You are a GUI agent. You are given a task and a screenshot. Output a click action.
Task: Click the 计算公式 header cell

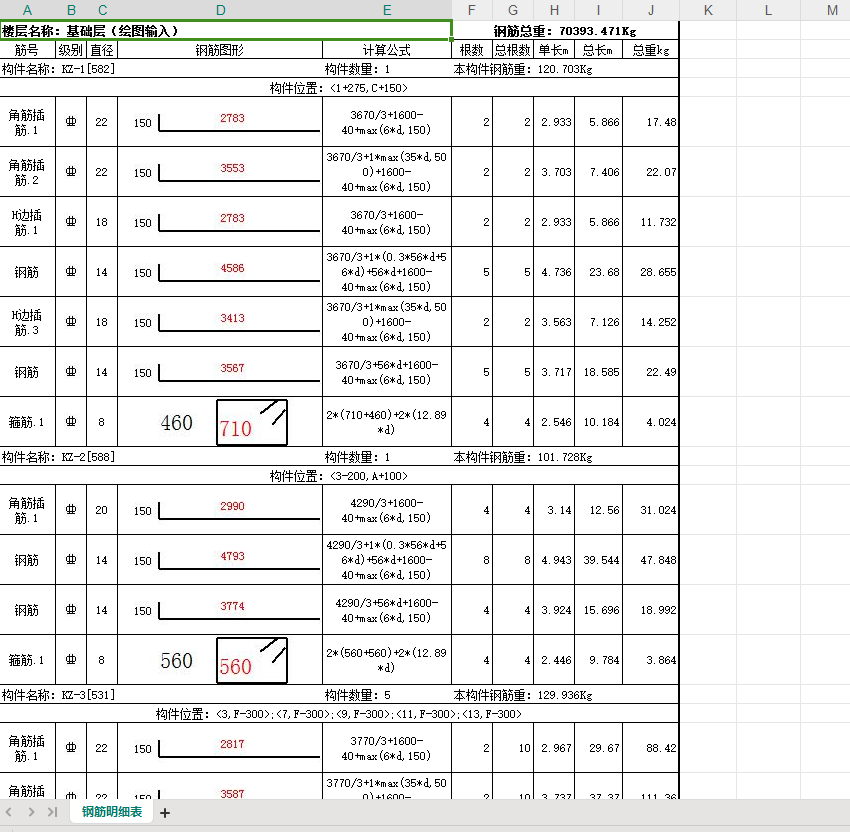387,50
